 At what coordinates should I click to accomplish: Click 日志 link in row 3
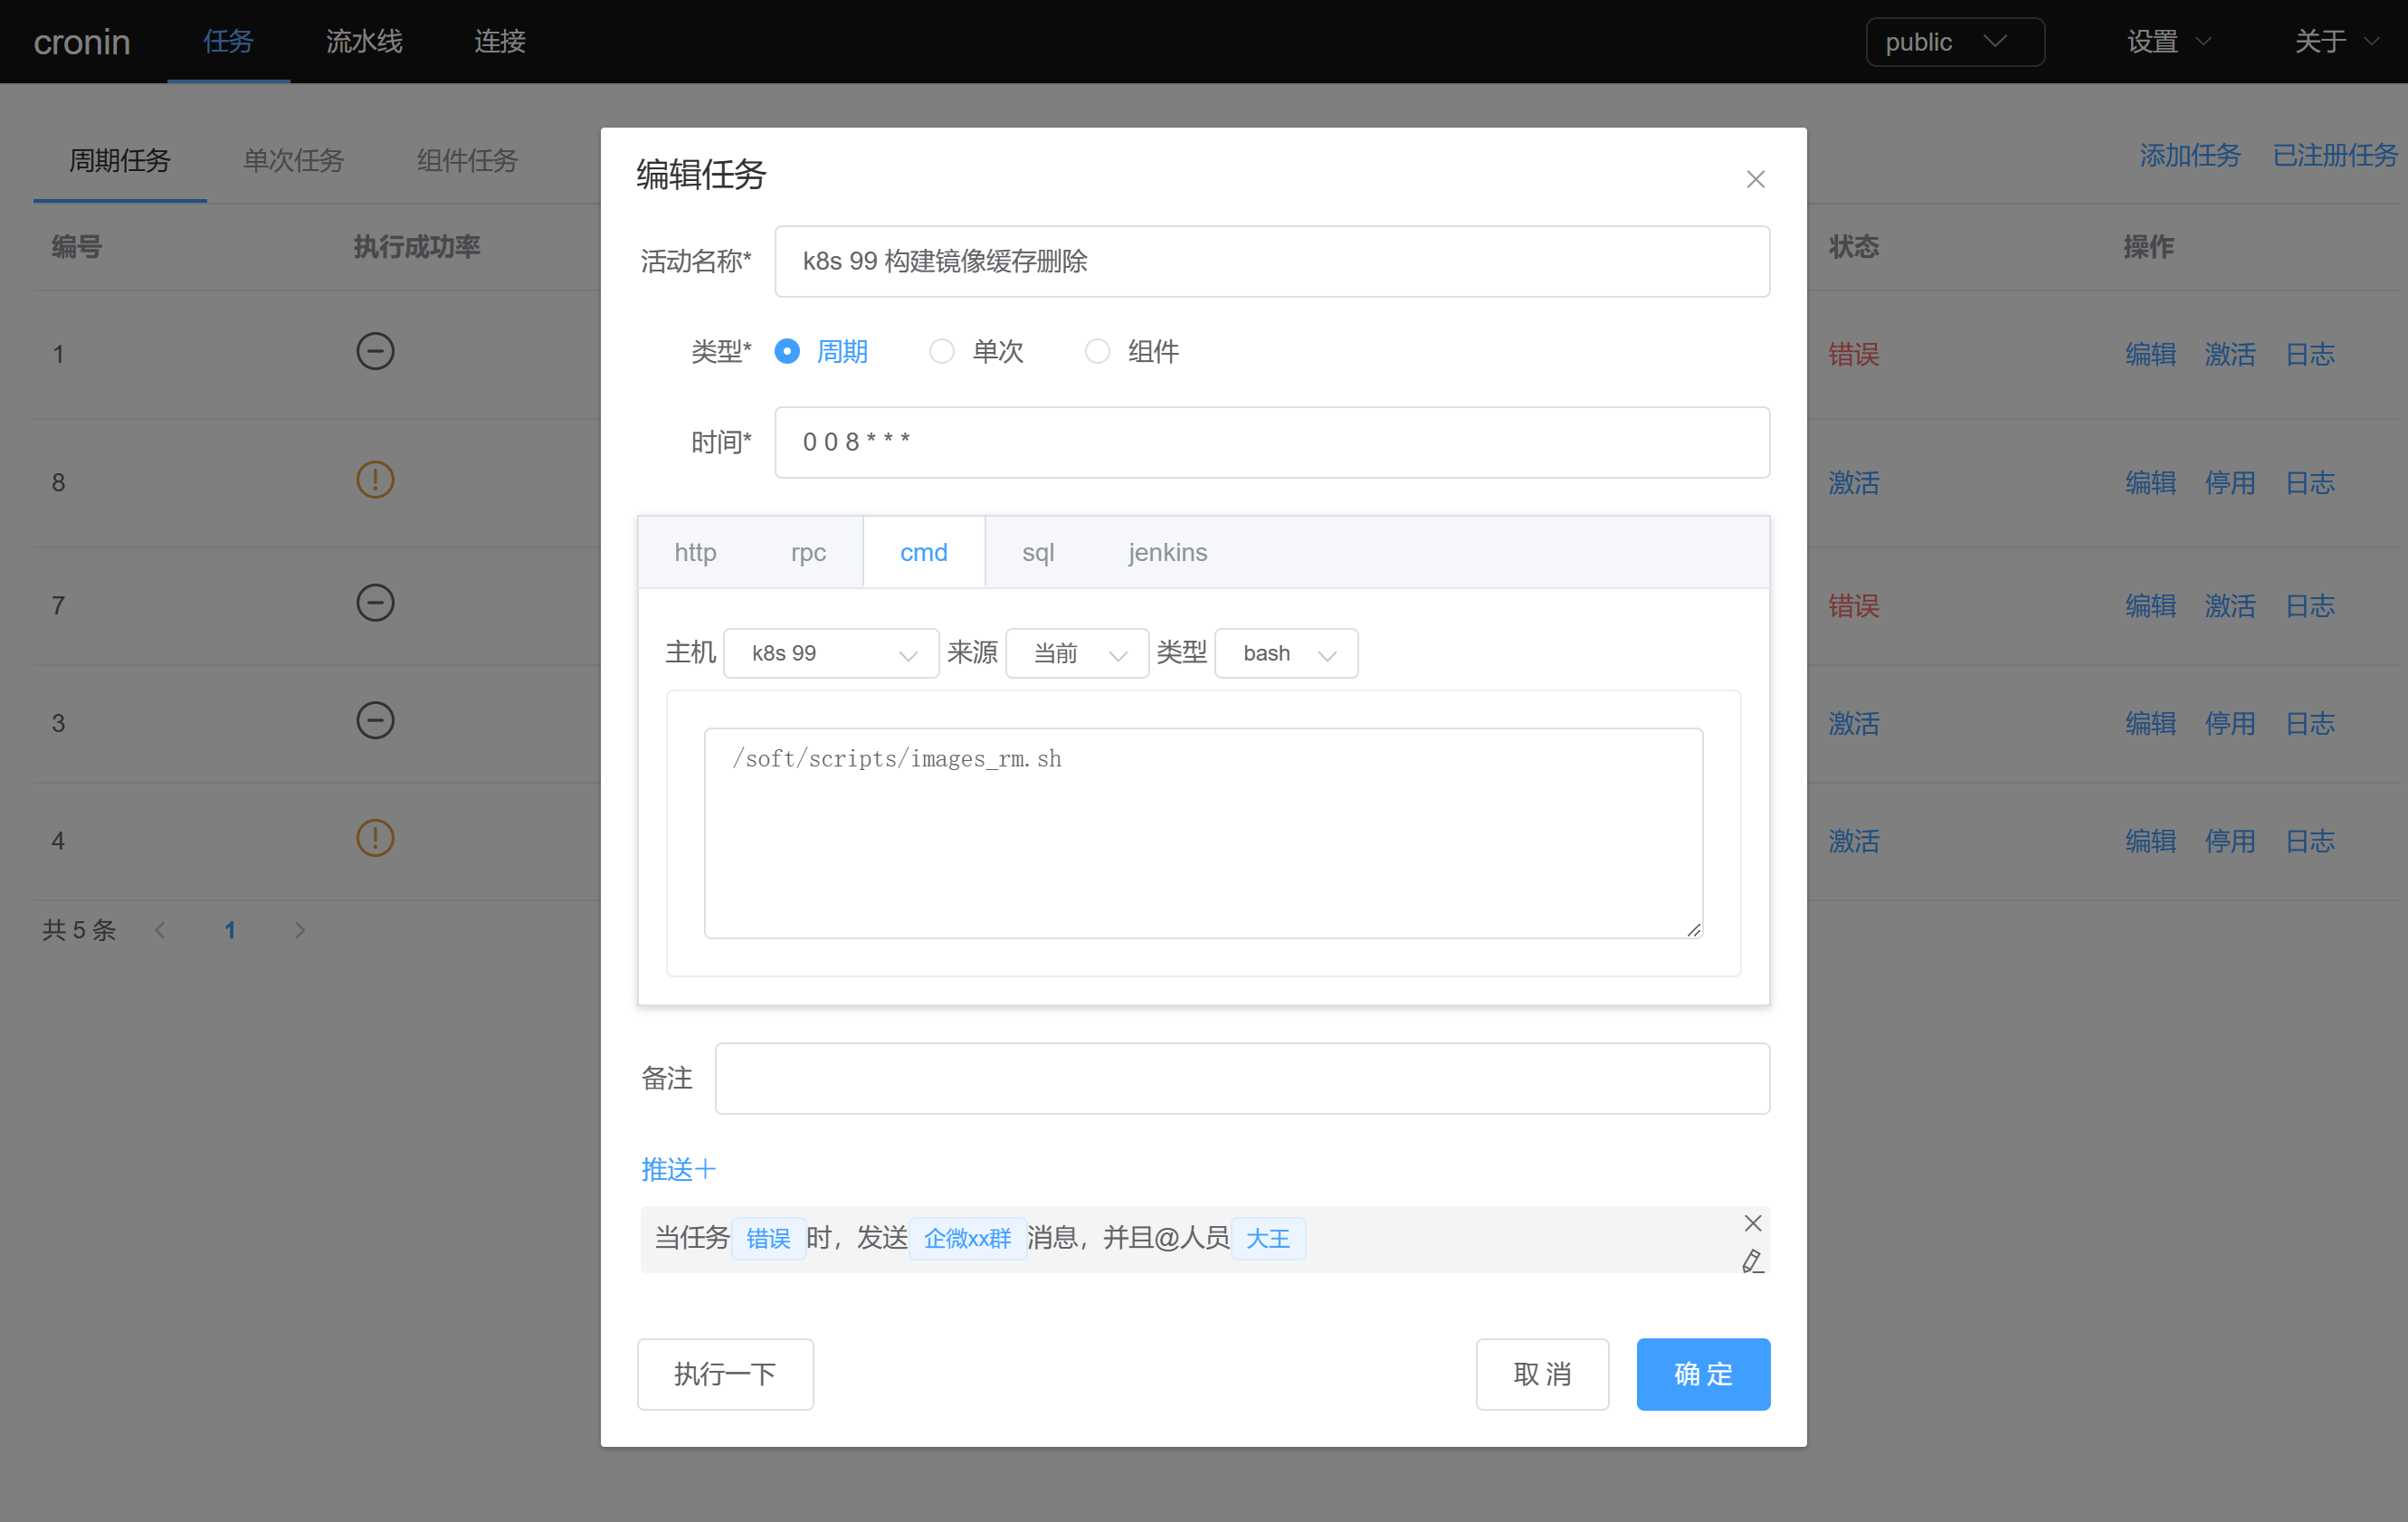2310,724
